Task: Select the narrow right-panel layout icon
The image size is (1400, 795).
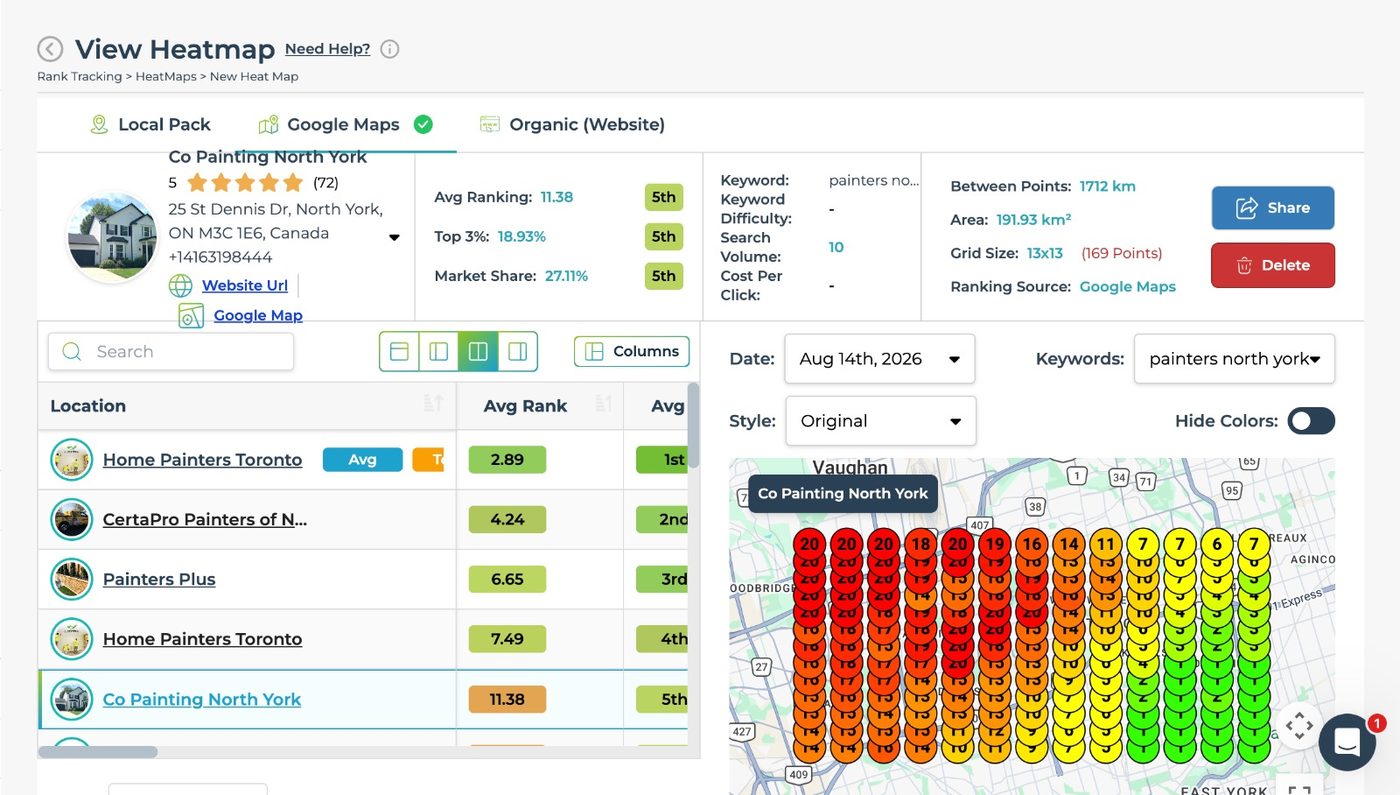Action: click(518, 352)
